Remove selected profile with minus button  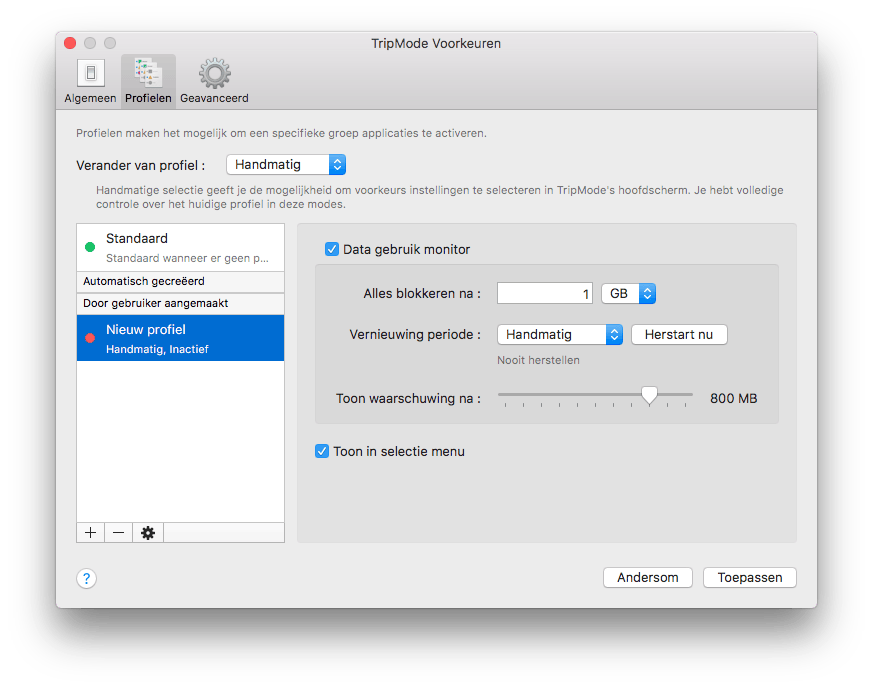coord(119,533)
